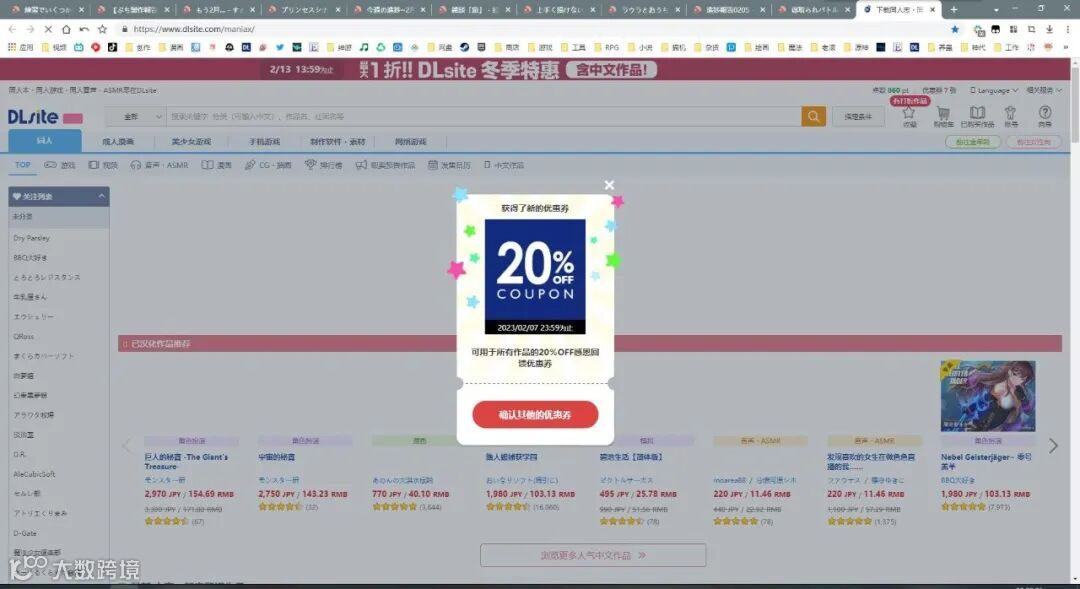1080x589 pixels.
Task: Open the Nebel Geisterjäger product thumbnail
Action: [x=988, y=396]
